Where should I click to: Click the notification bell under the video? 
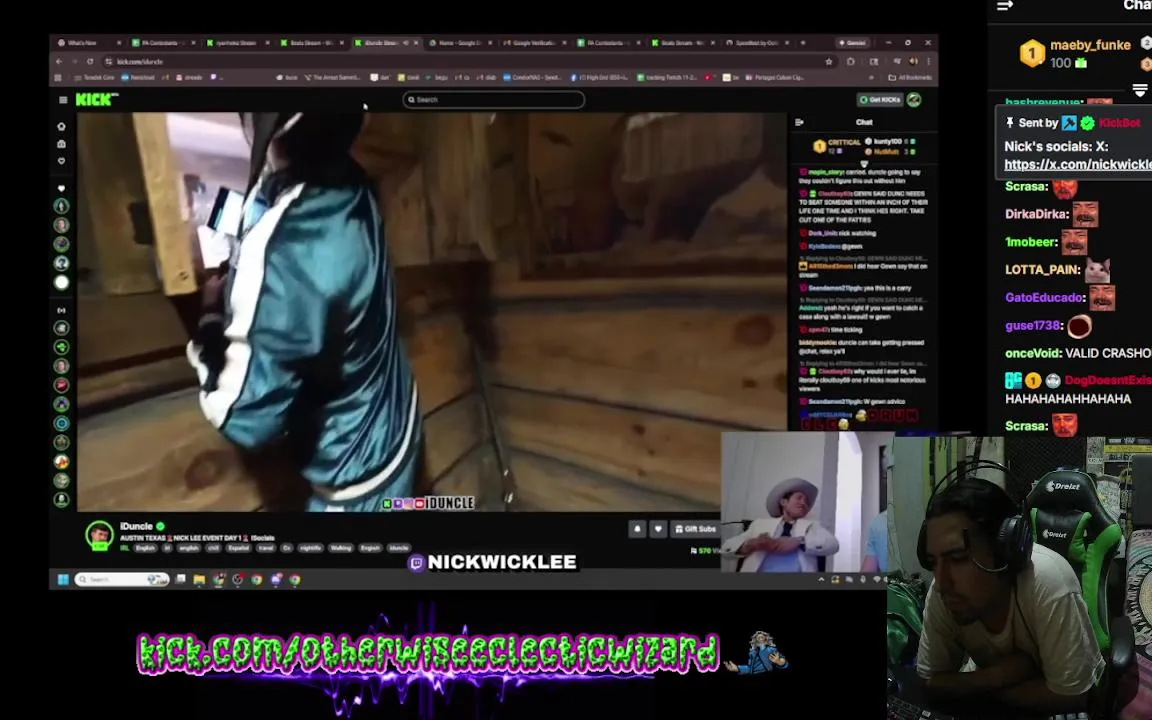[637, 528]
